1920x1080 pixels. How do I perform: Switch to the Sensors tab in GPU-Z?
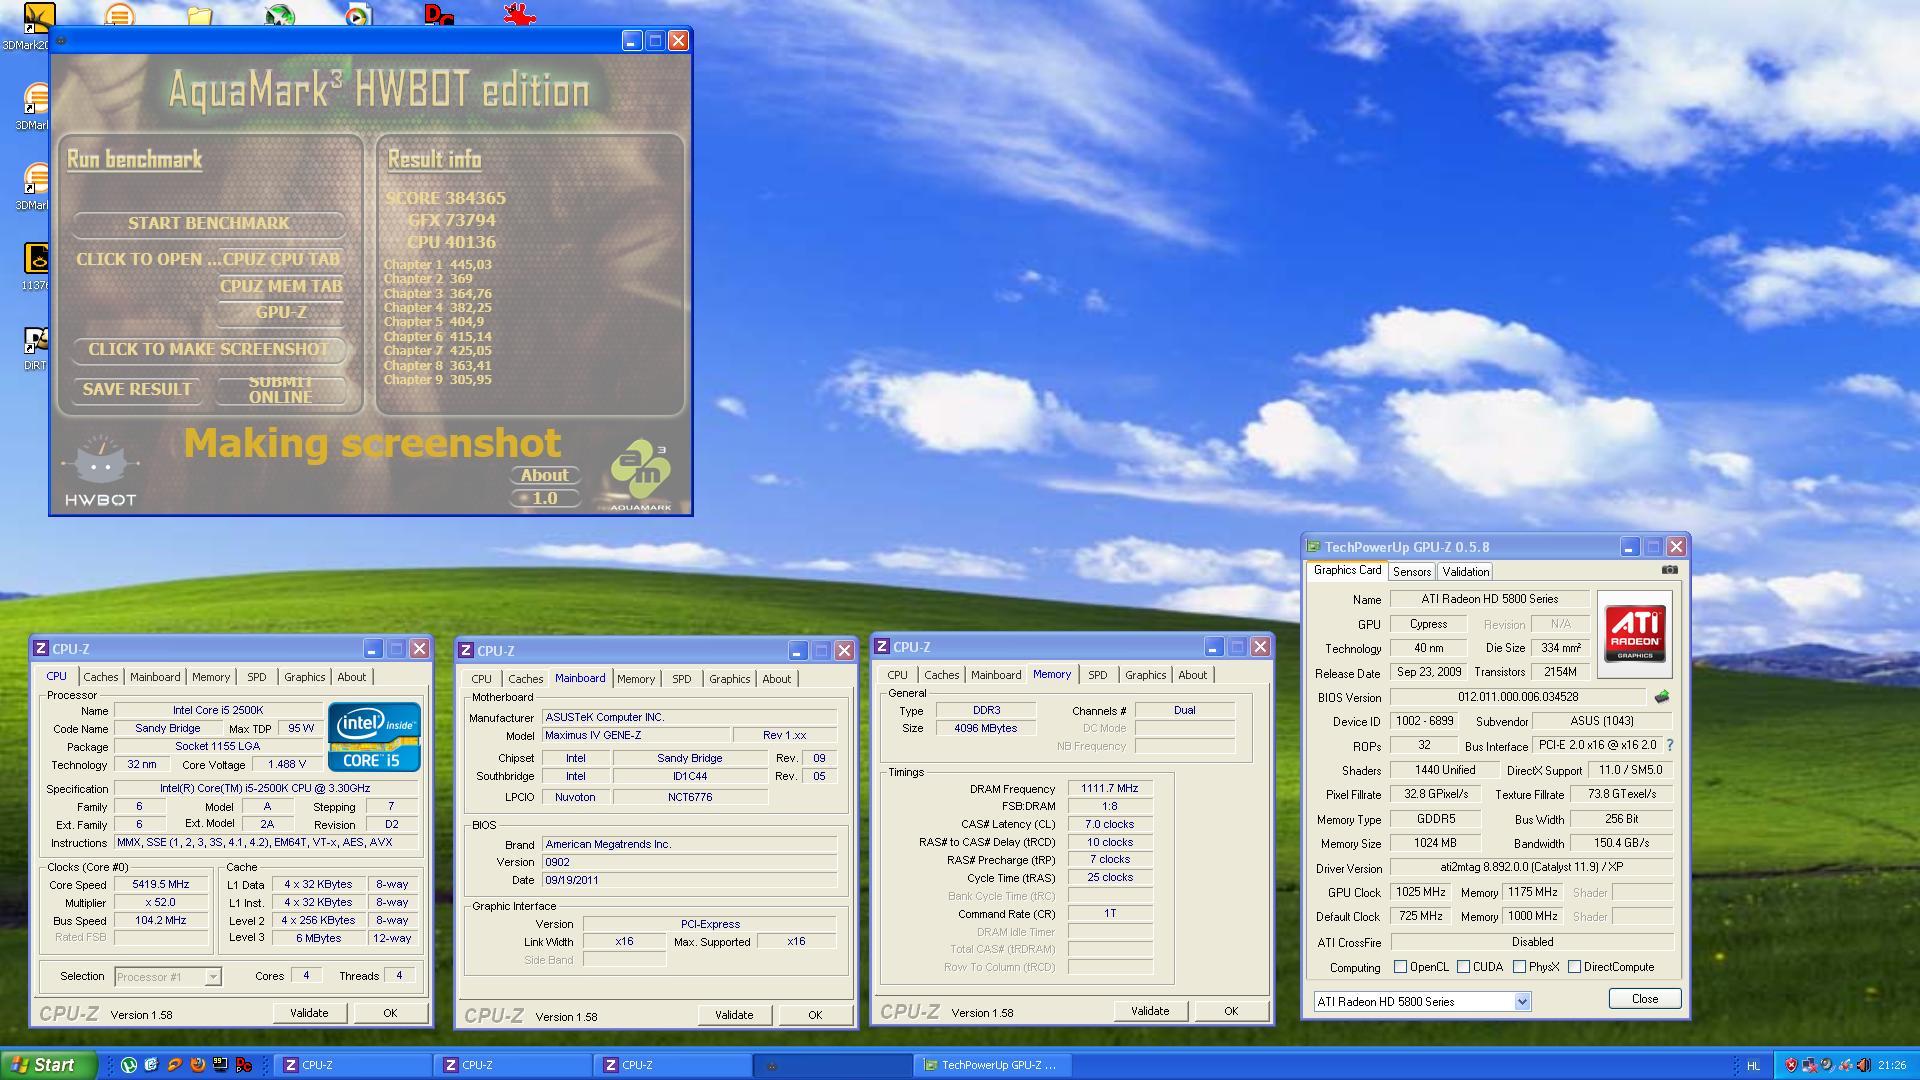click(x=1412, y=571)
